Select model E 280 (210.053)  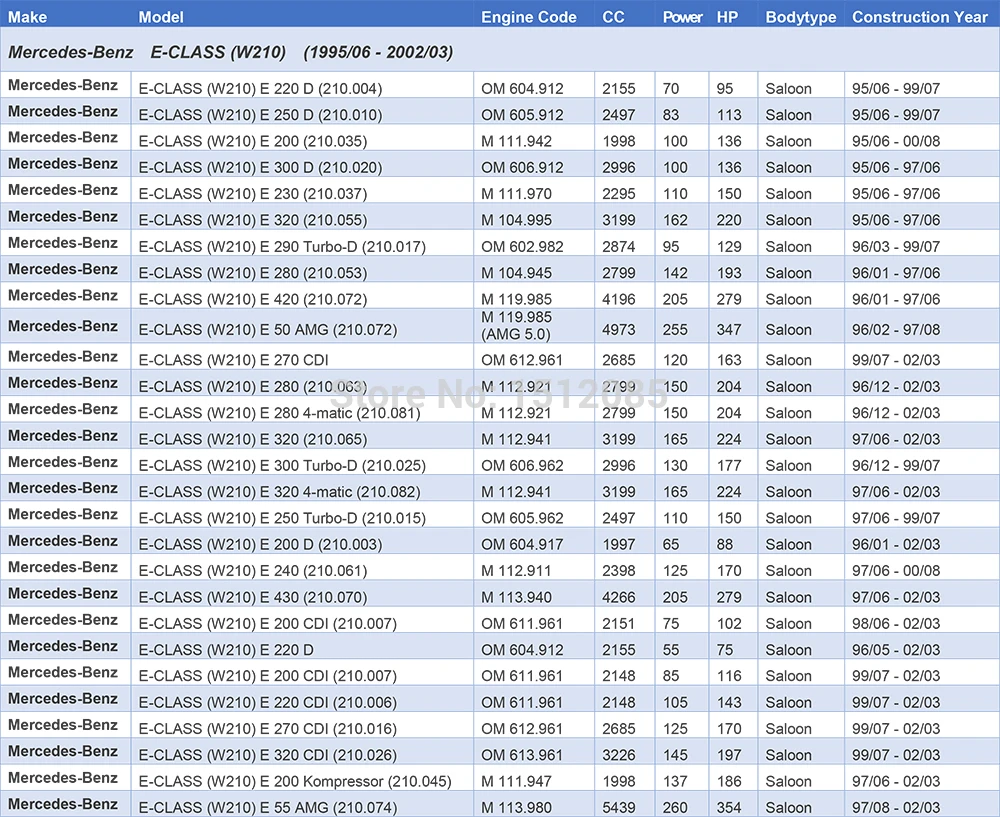(253, 273)
